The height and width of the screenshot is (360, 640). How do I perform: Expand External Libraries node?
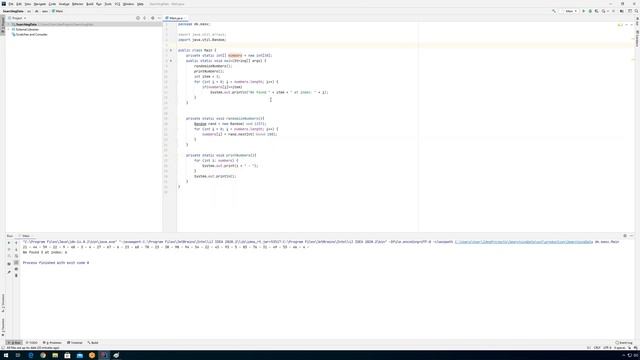tap(9, 29)
